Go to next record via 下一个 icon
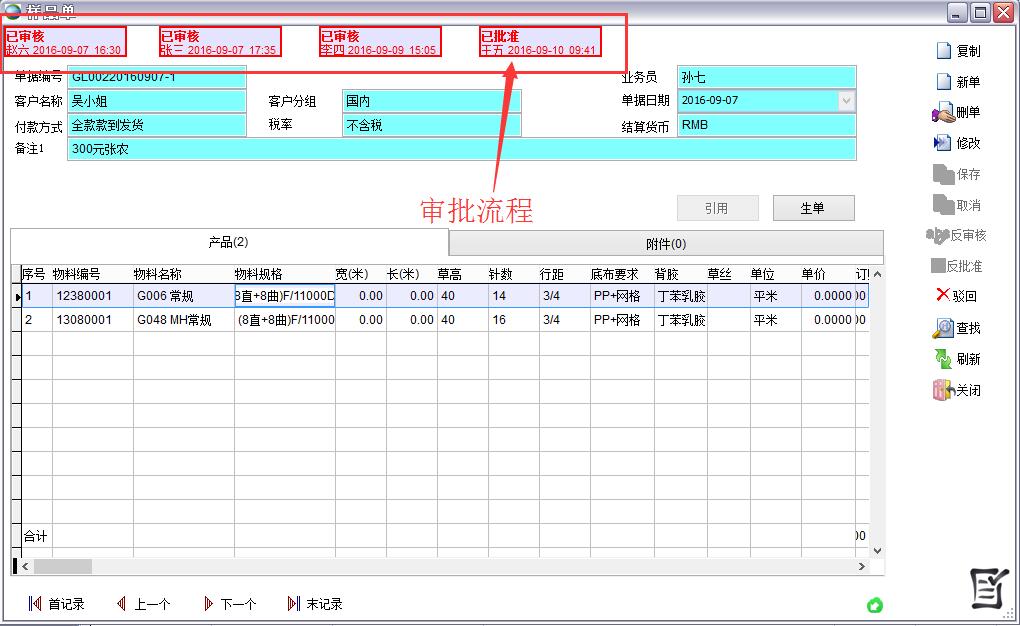 [x=222, y=603]
